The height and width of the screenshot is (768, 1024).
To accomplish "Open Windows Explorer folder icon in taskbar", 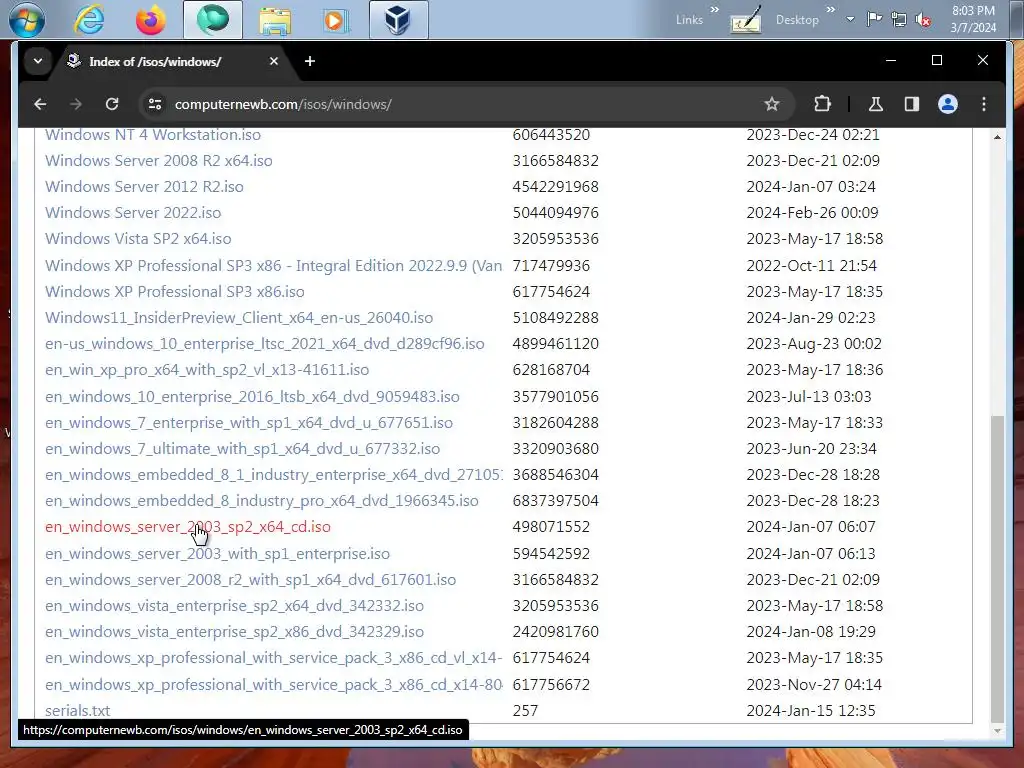I will [275, 20].
